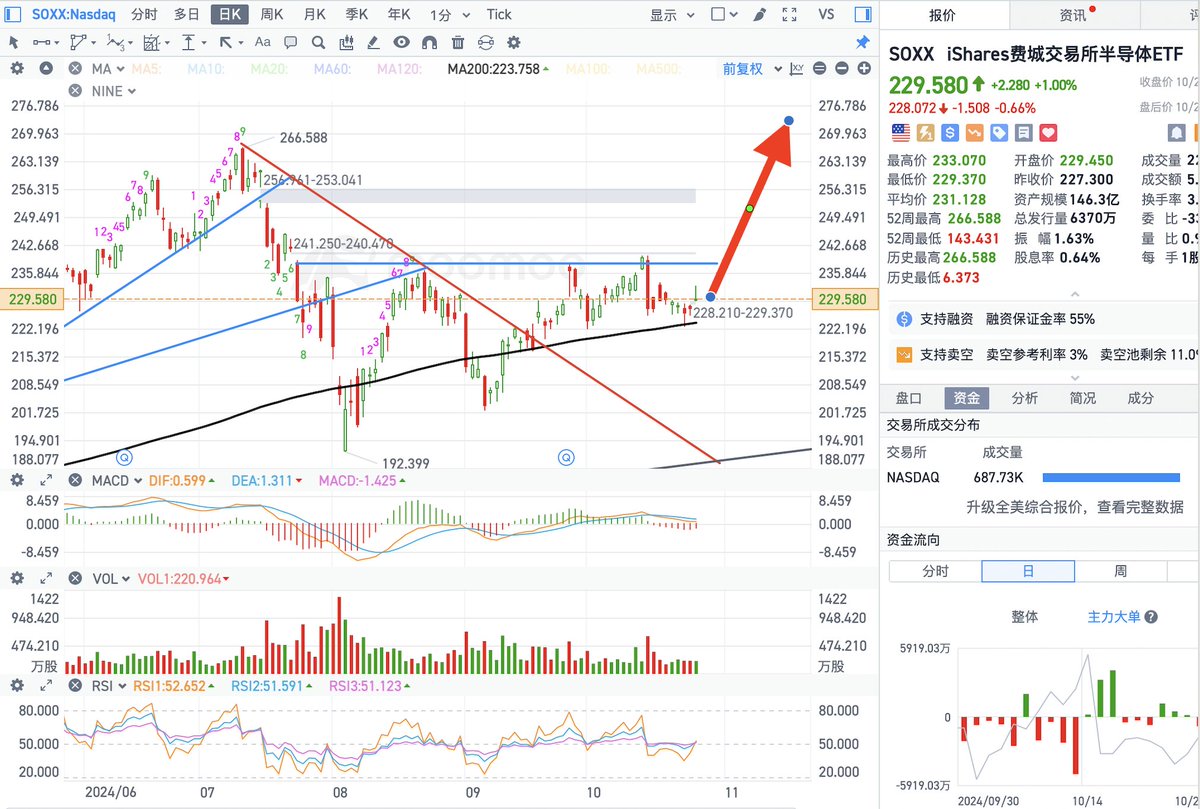1200x809 pixels.
Task: Toggle the left sidebar panel icon
Action: [x=12, y=14]
